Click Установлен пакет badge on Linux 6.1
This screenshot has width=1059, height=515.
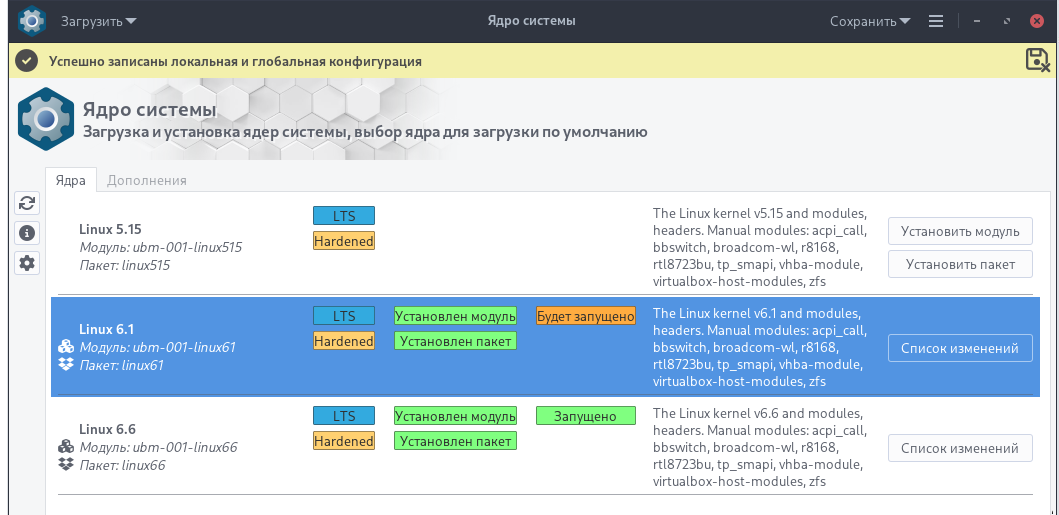point(455,341)
